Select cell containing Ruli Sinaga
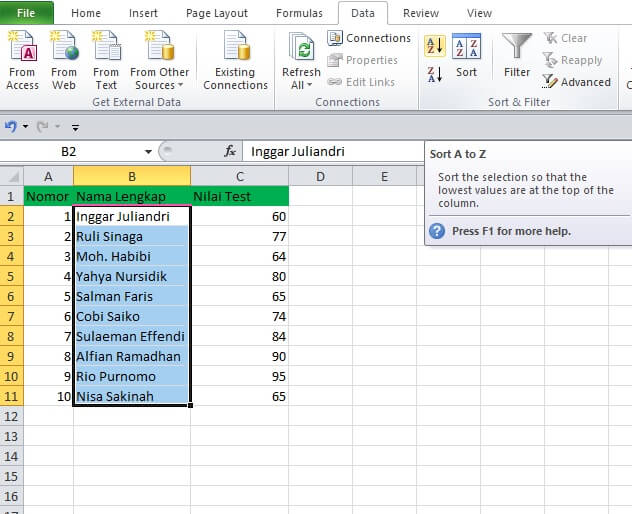632x514 pixels. (x=132, y=236)
